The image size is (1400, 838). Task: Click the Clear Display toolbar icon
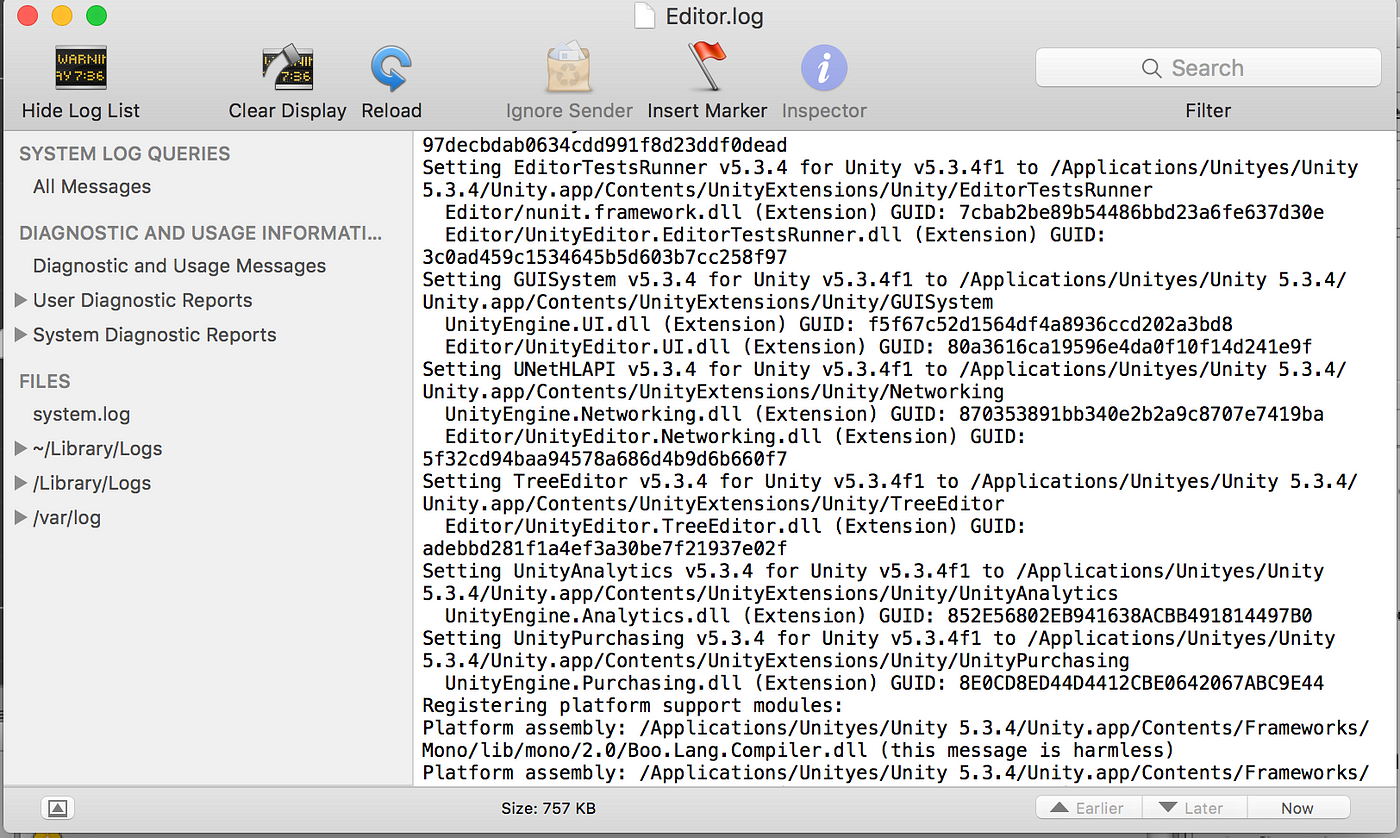(288, 68)
